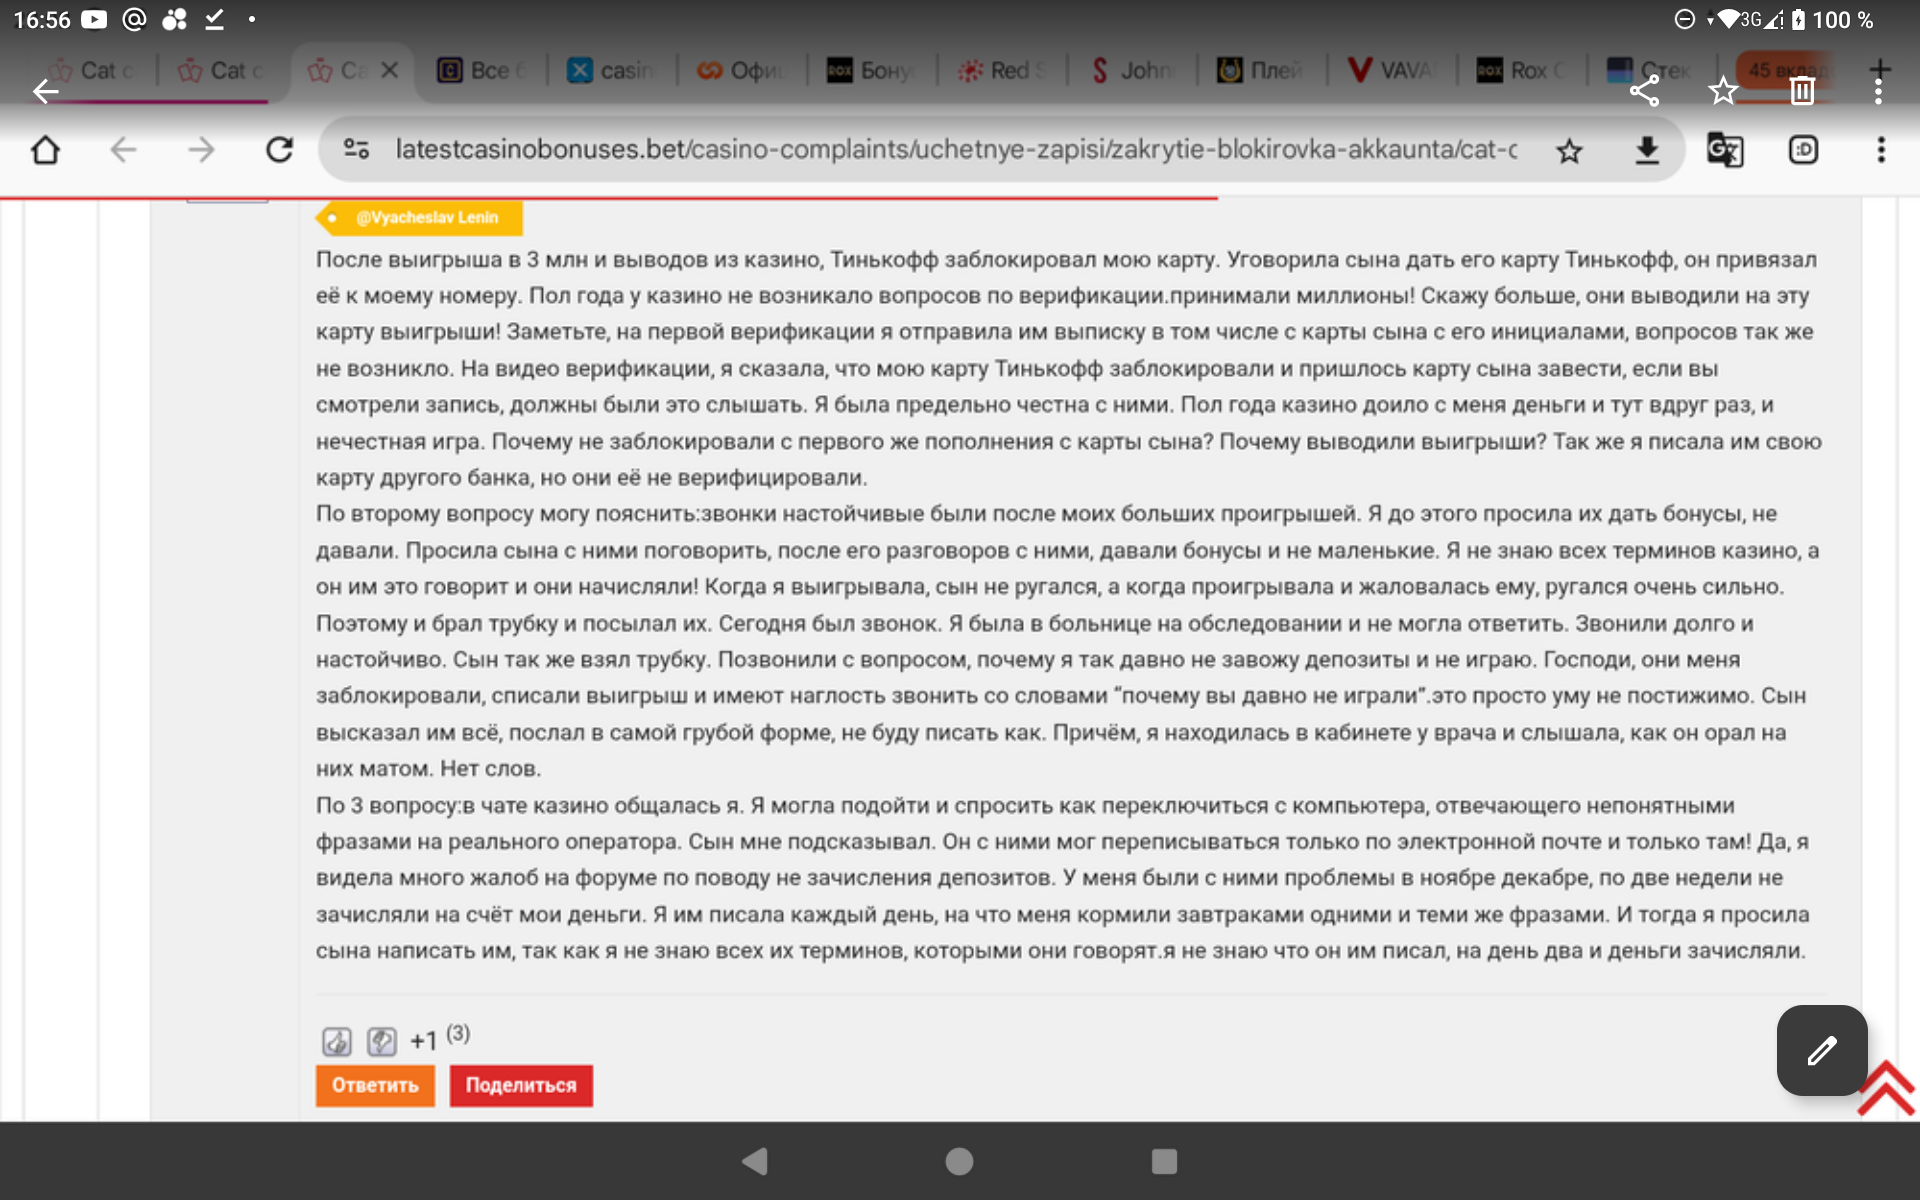Screen dimensions: 1920x1200
Task: Open site settings icon in address bar
Action: 356,150
